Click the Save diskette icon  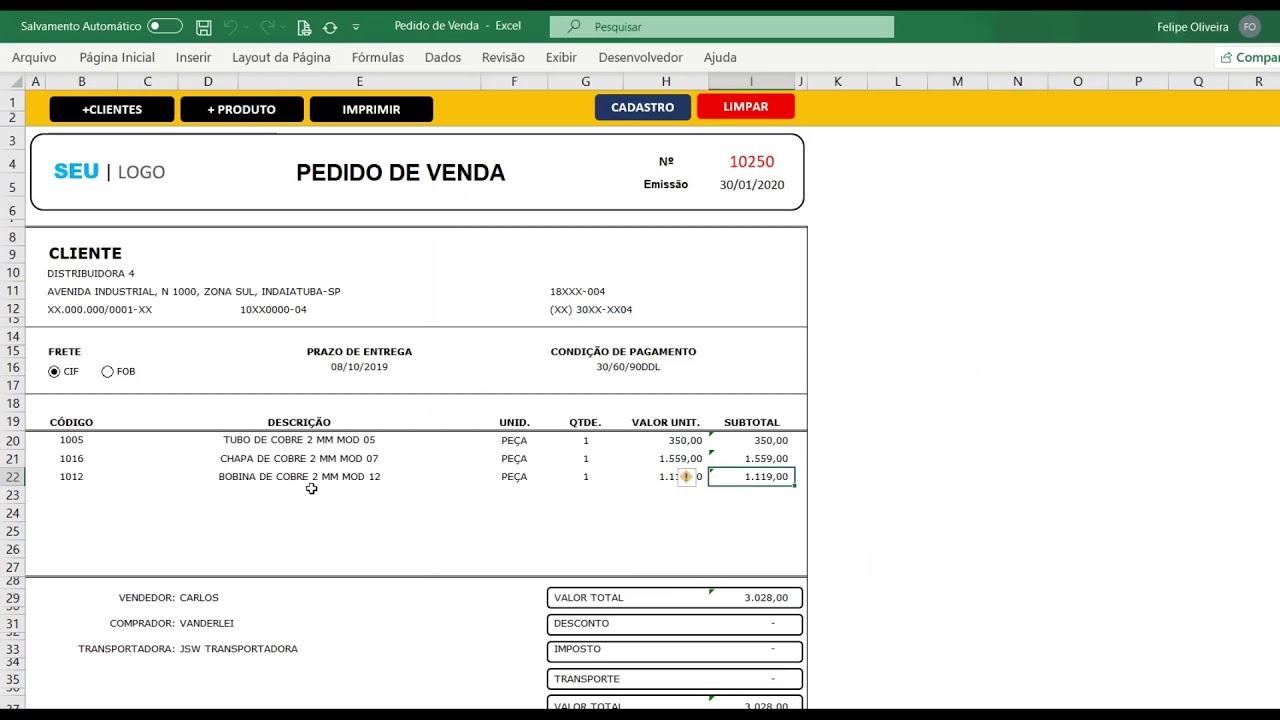pyautogui.click(x=204, y=27)
